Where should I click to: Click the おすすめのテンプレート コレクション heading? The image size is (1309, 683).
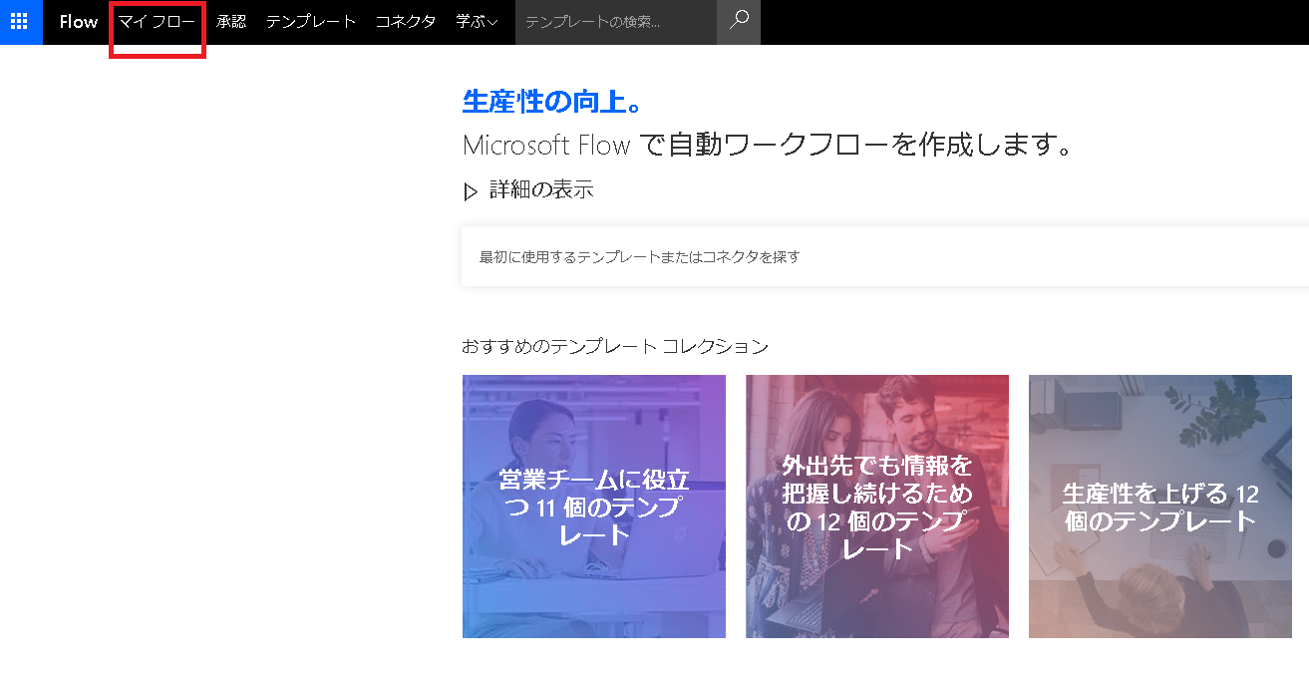(x=615, y=346)
